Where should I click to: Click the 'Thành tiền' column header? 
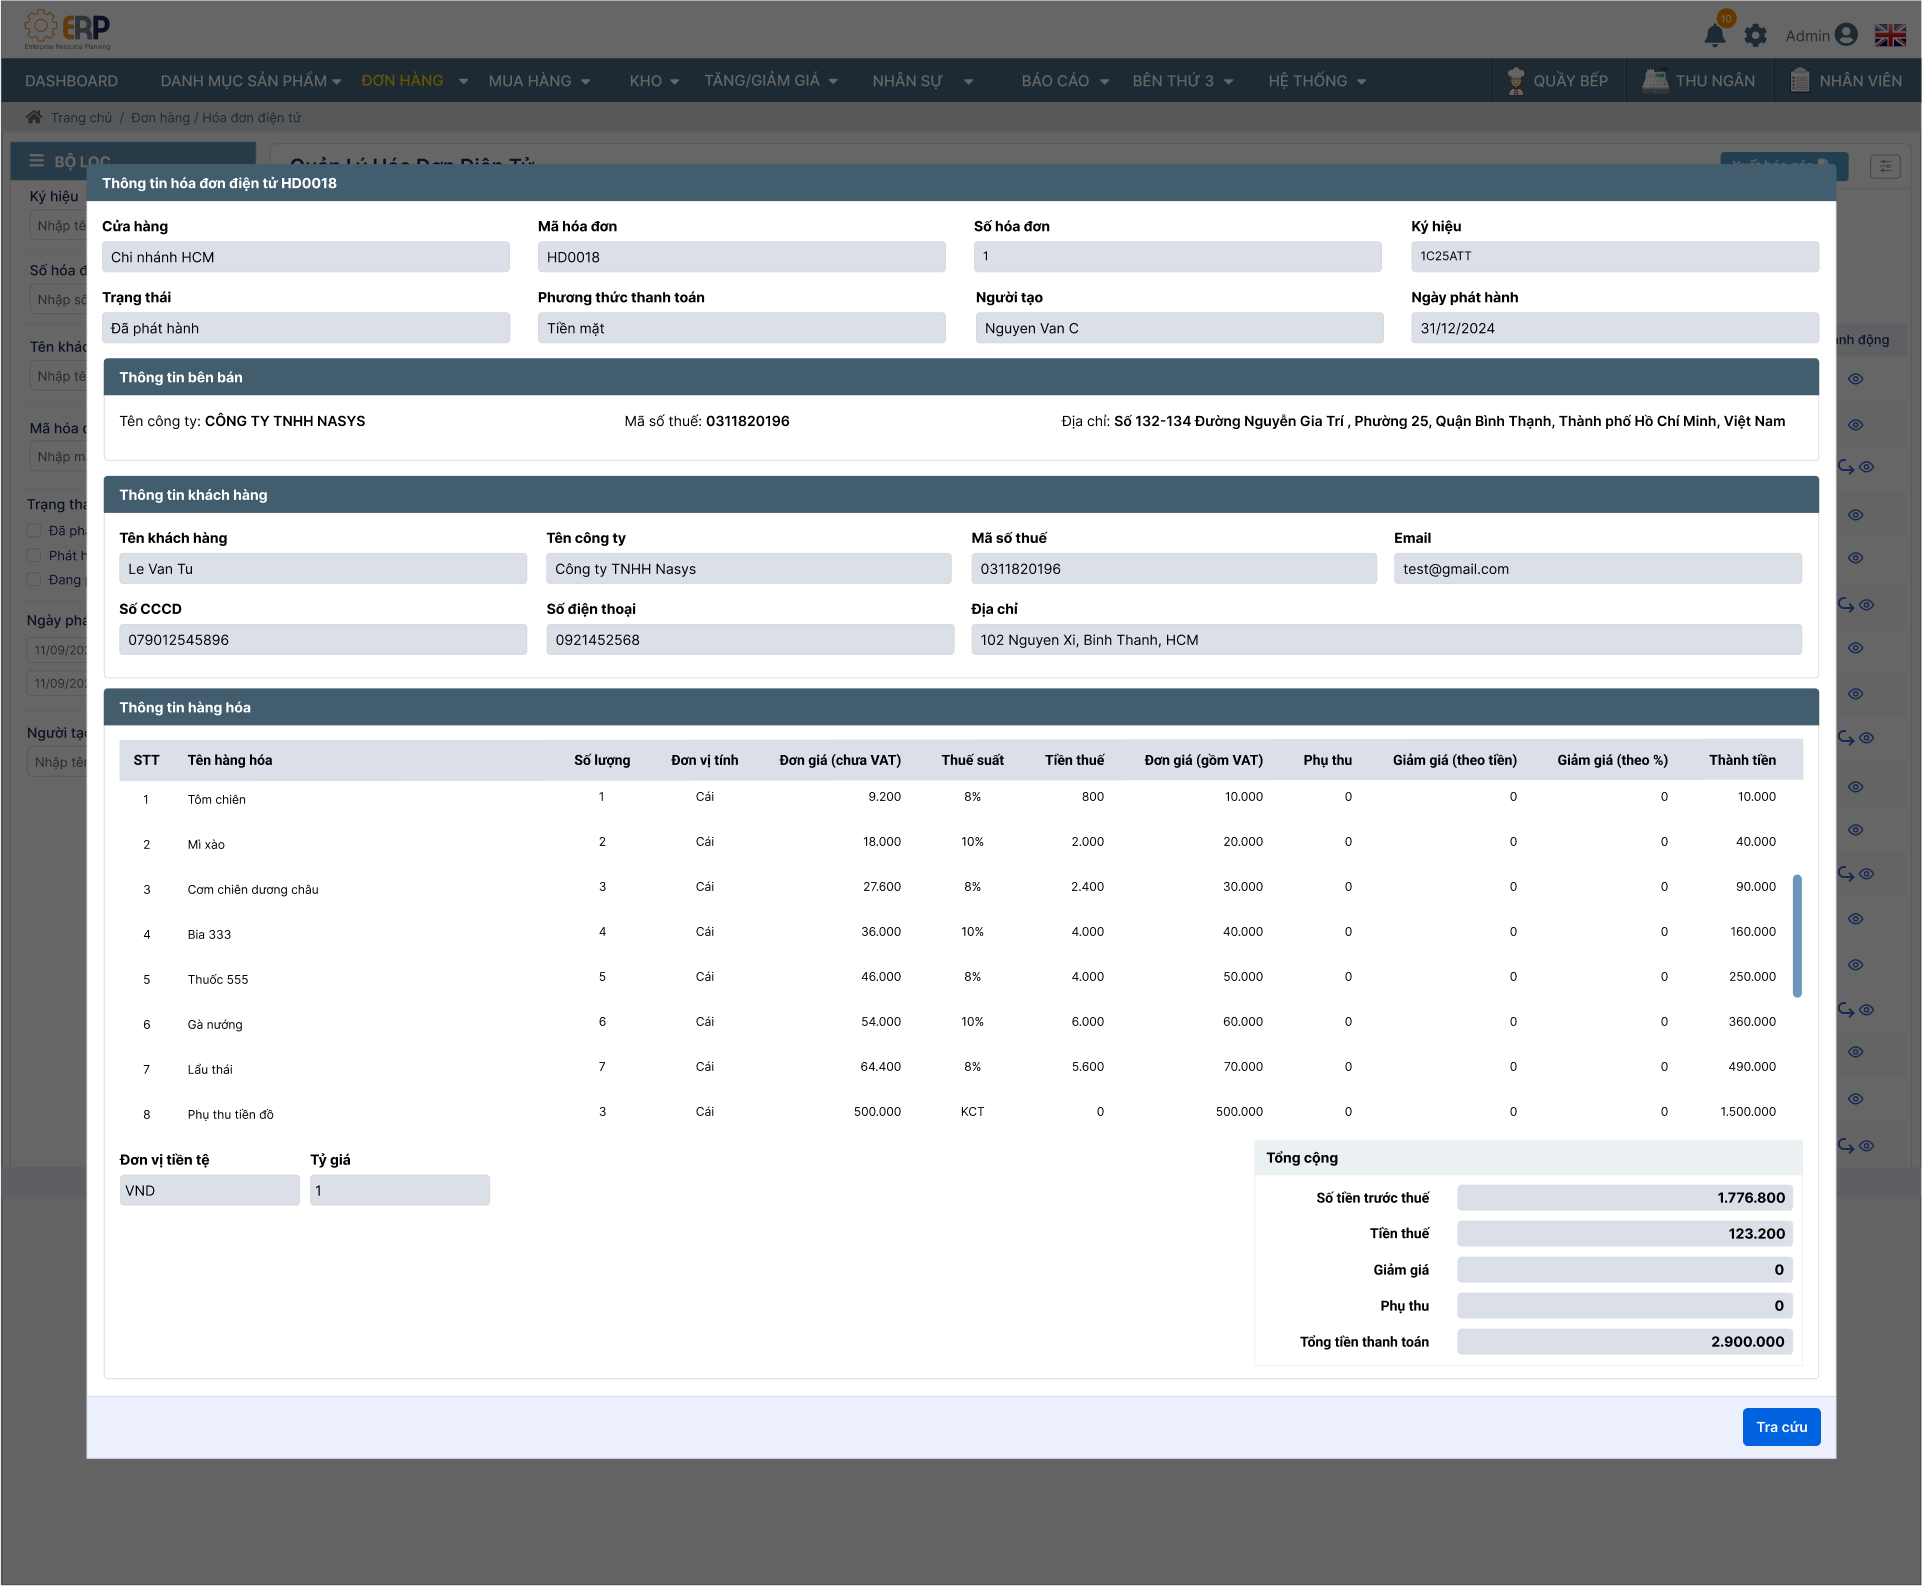click(1742, 760)
